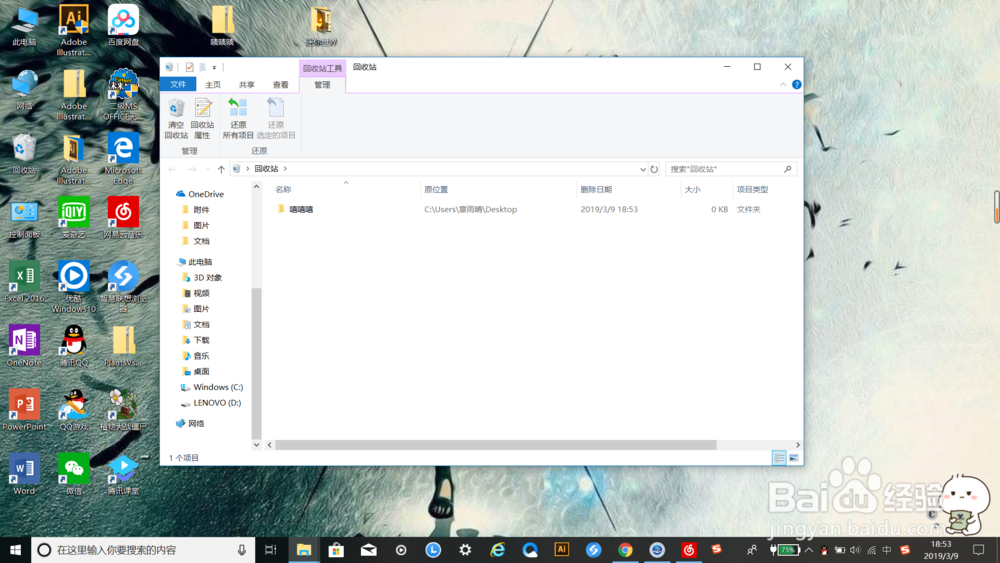Viewport: 1000px width, 563px height.
Task: Expand the breadcrumb chevron after 回收站
Action: [x=286, y=169]
